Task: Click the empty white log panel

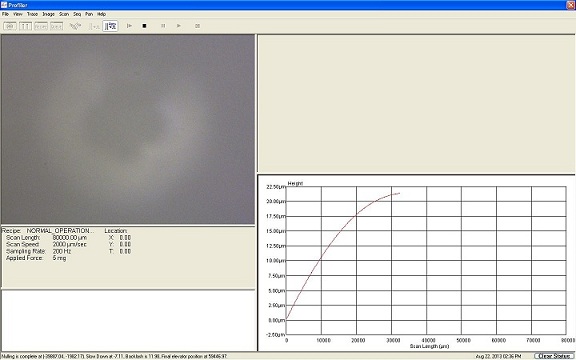Action: 128,320
